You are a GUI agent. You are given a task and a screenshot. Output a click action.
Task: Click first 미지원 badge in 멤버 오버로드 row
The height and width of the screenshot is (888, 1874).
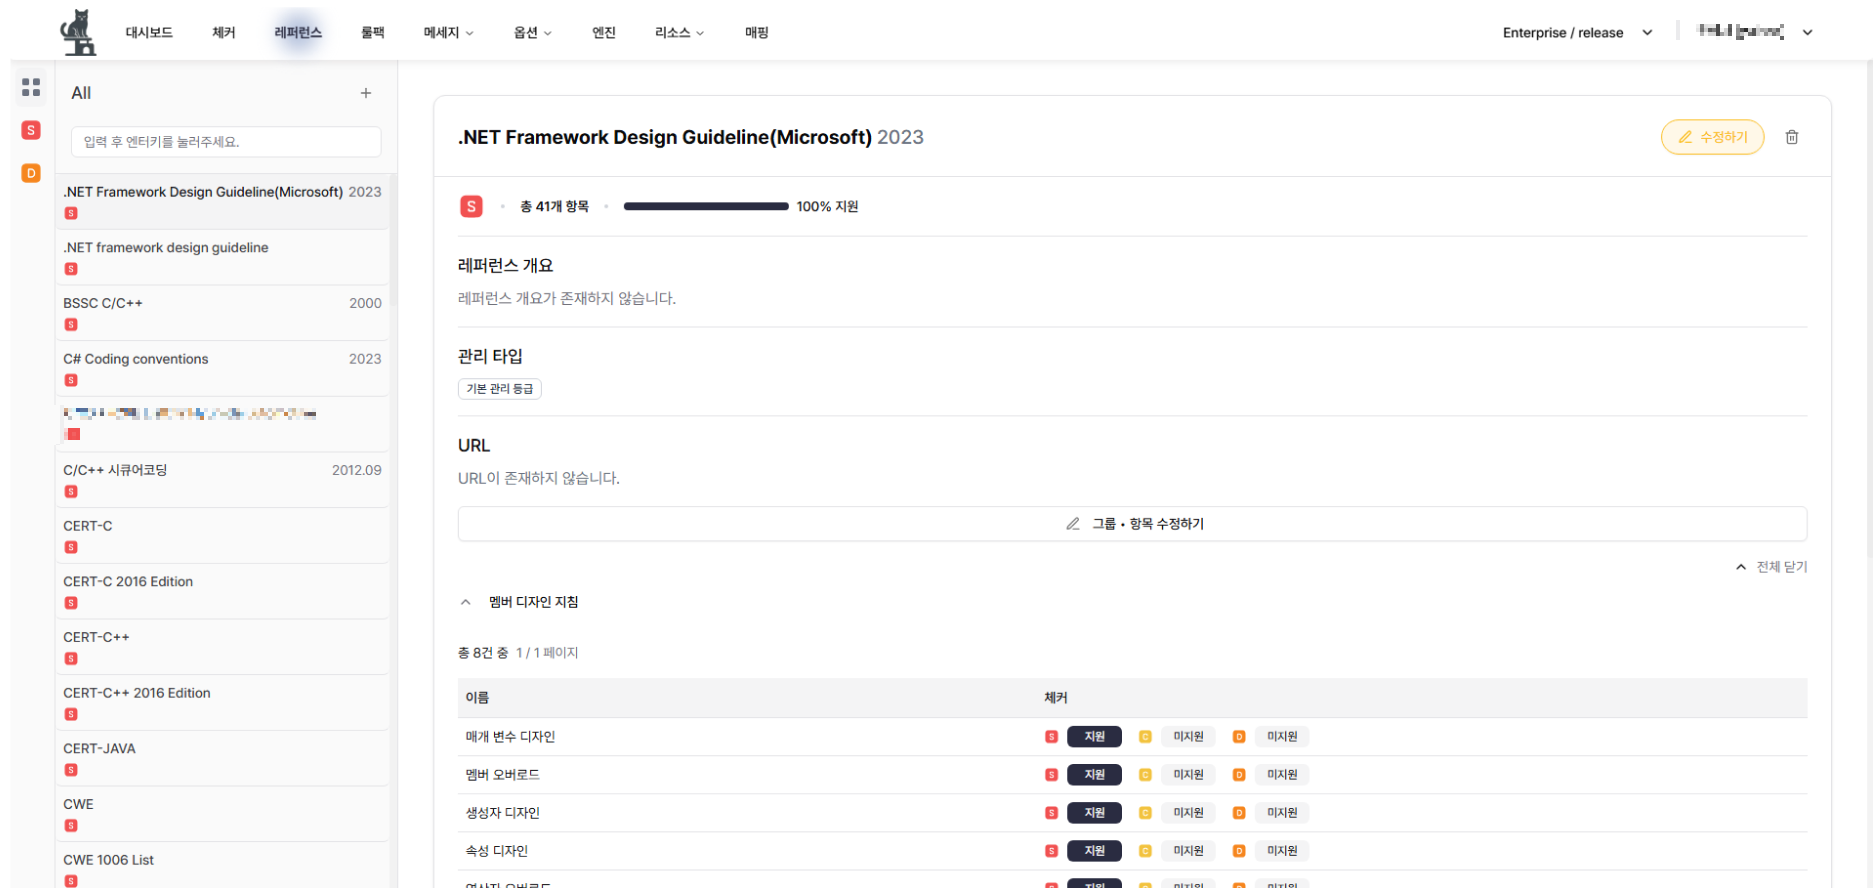[1189, 775]
